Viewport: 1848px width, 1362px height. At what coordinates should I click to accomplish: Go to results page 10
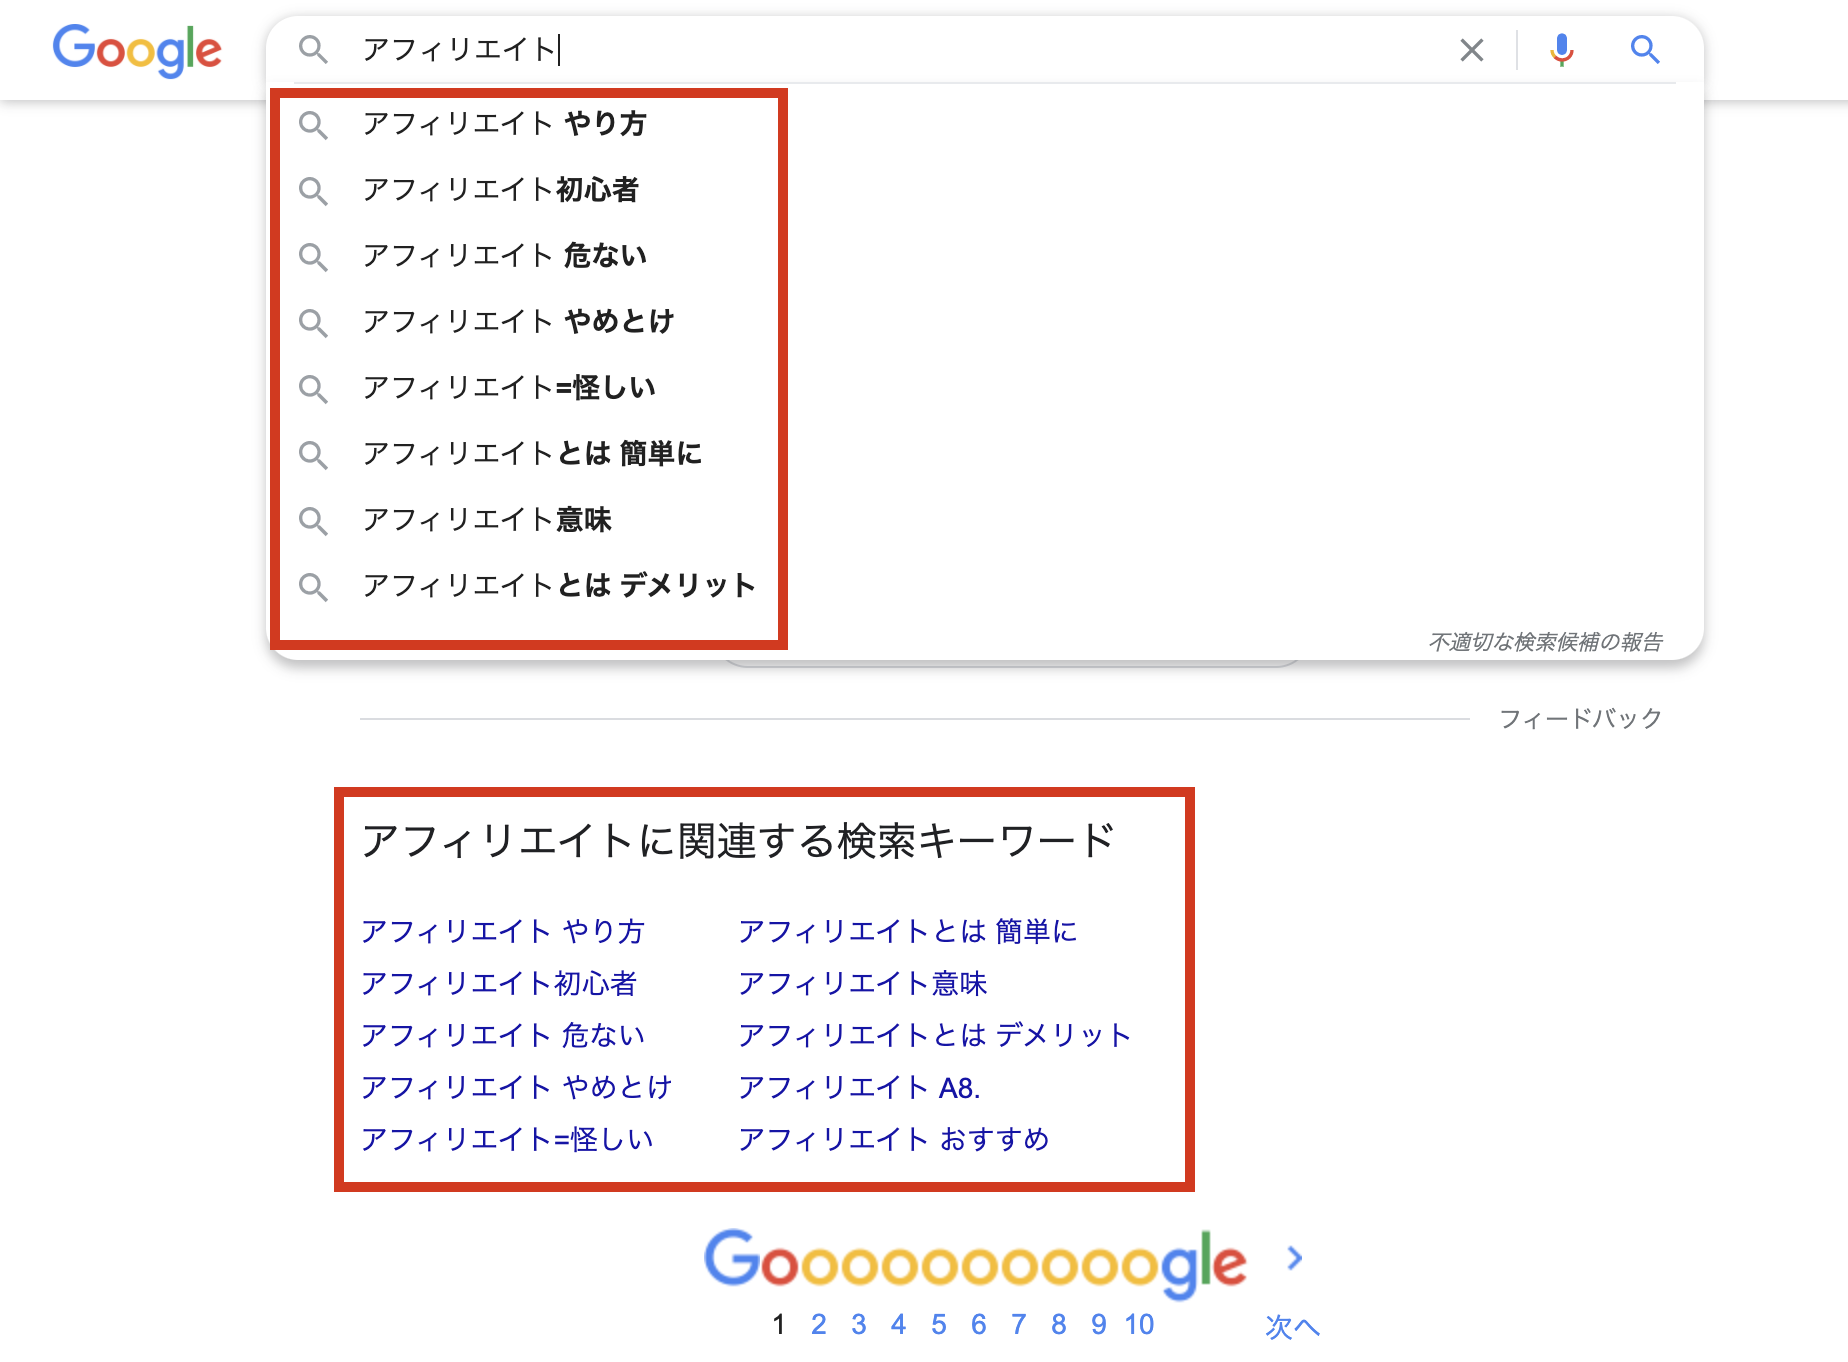coord(1139,1325)
